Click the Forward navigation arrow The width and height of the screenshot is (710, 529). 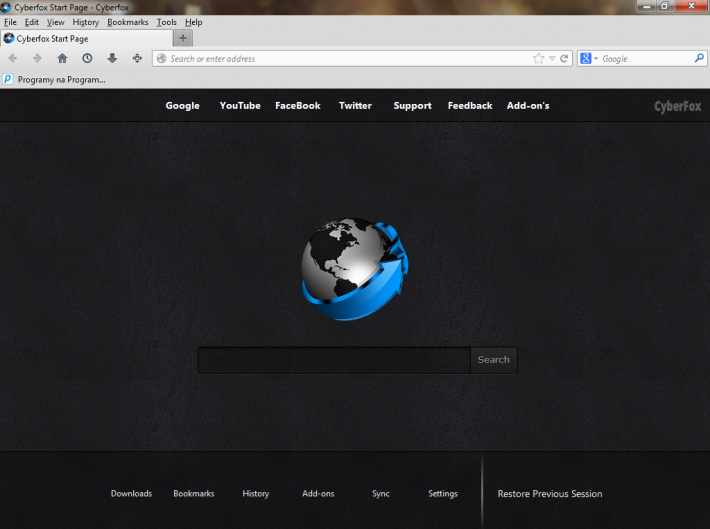click(37, 58)
